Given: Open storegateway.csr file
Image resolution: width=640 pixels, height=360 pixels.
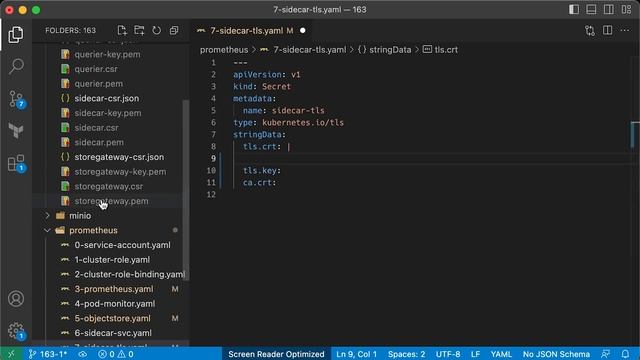Looking at the screenshot, I should (110, 187).
